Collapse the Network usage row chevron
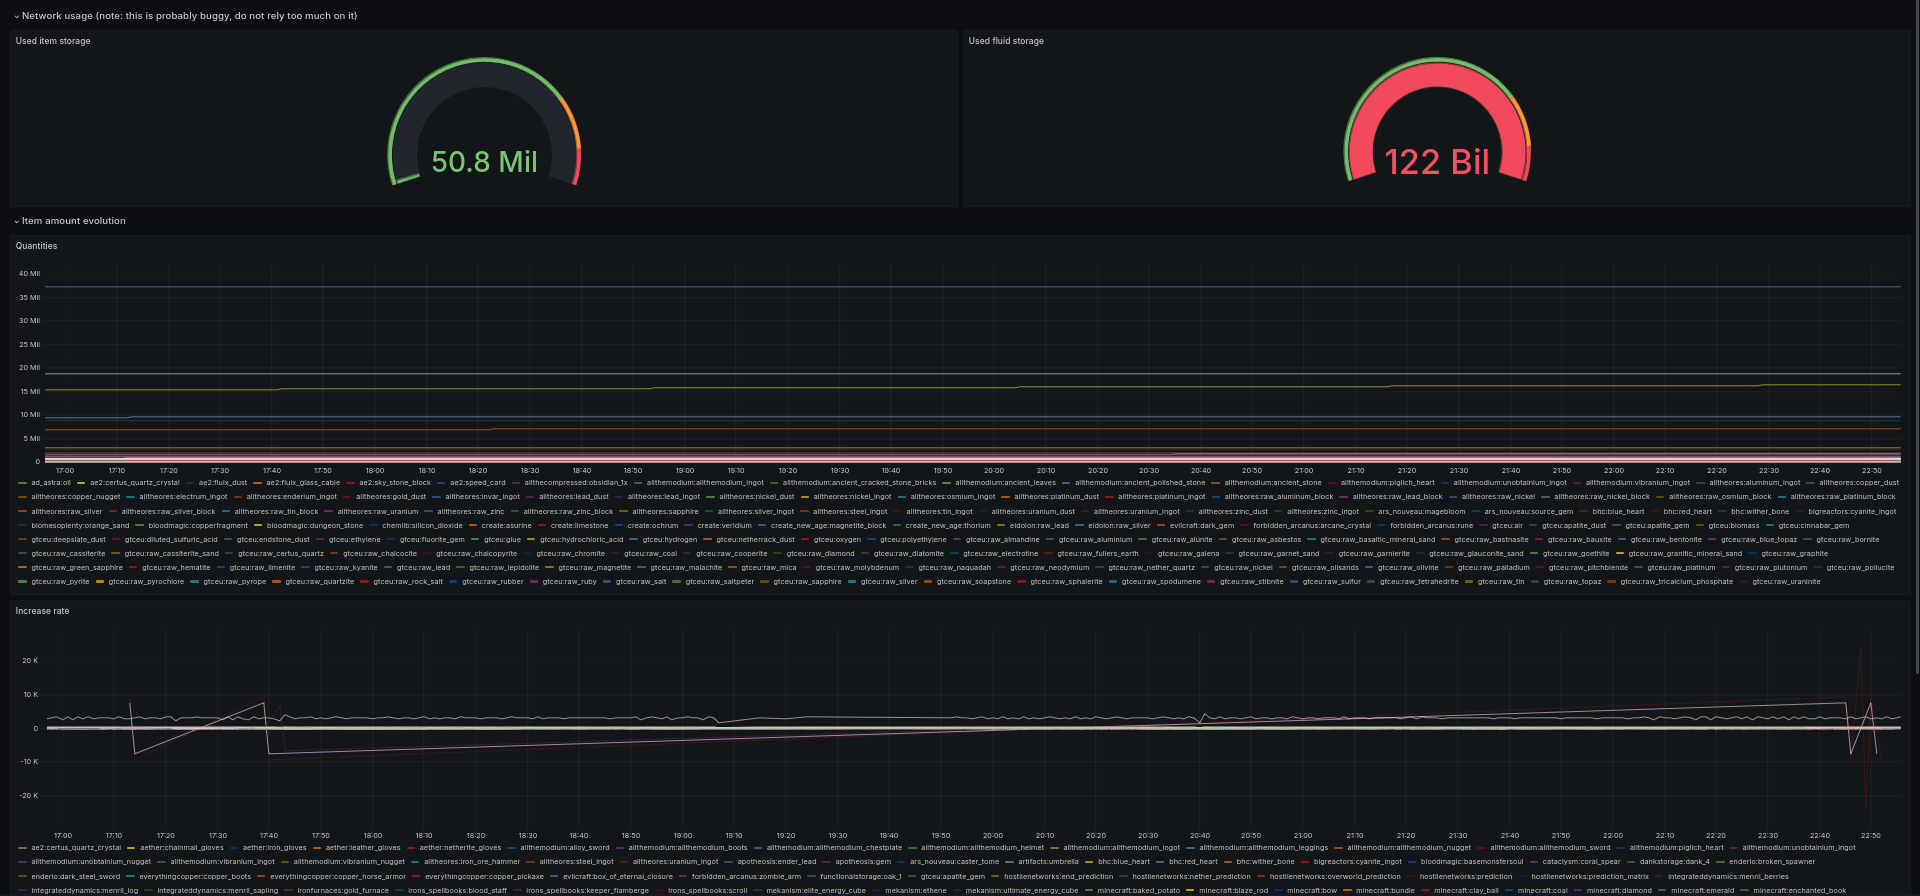 point(17,16)
